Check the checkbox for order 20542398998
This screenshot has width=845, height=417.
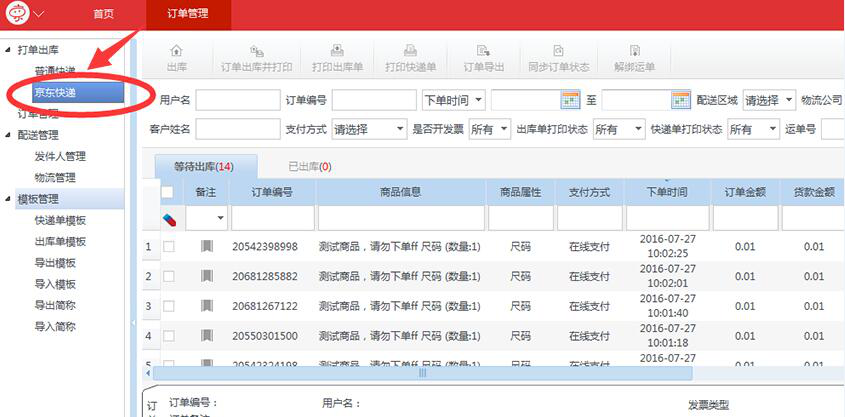coord(169,247)
